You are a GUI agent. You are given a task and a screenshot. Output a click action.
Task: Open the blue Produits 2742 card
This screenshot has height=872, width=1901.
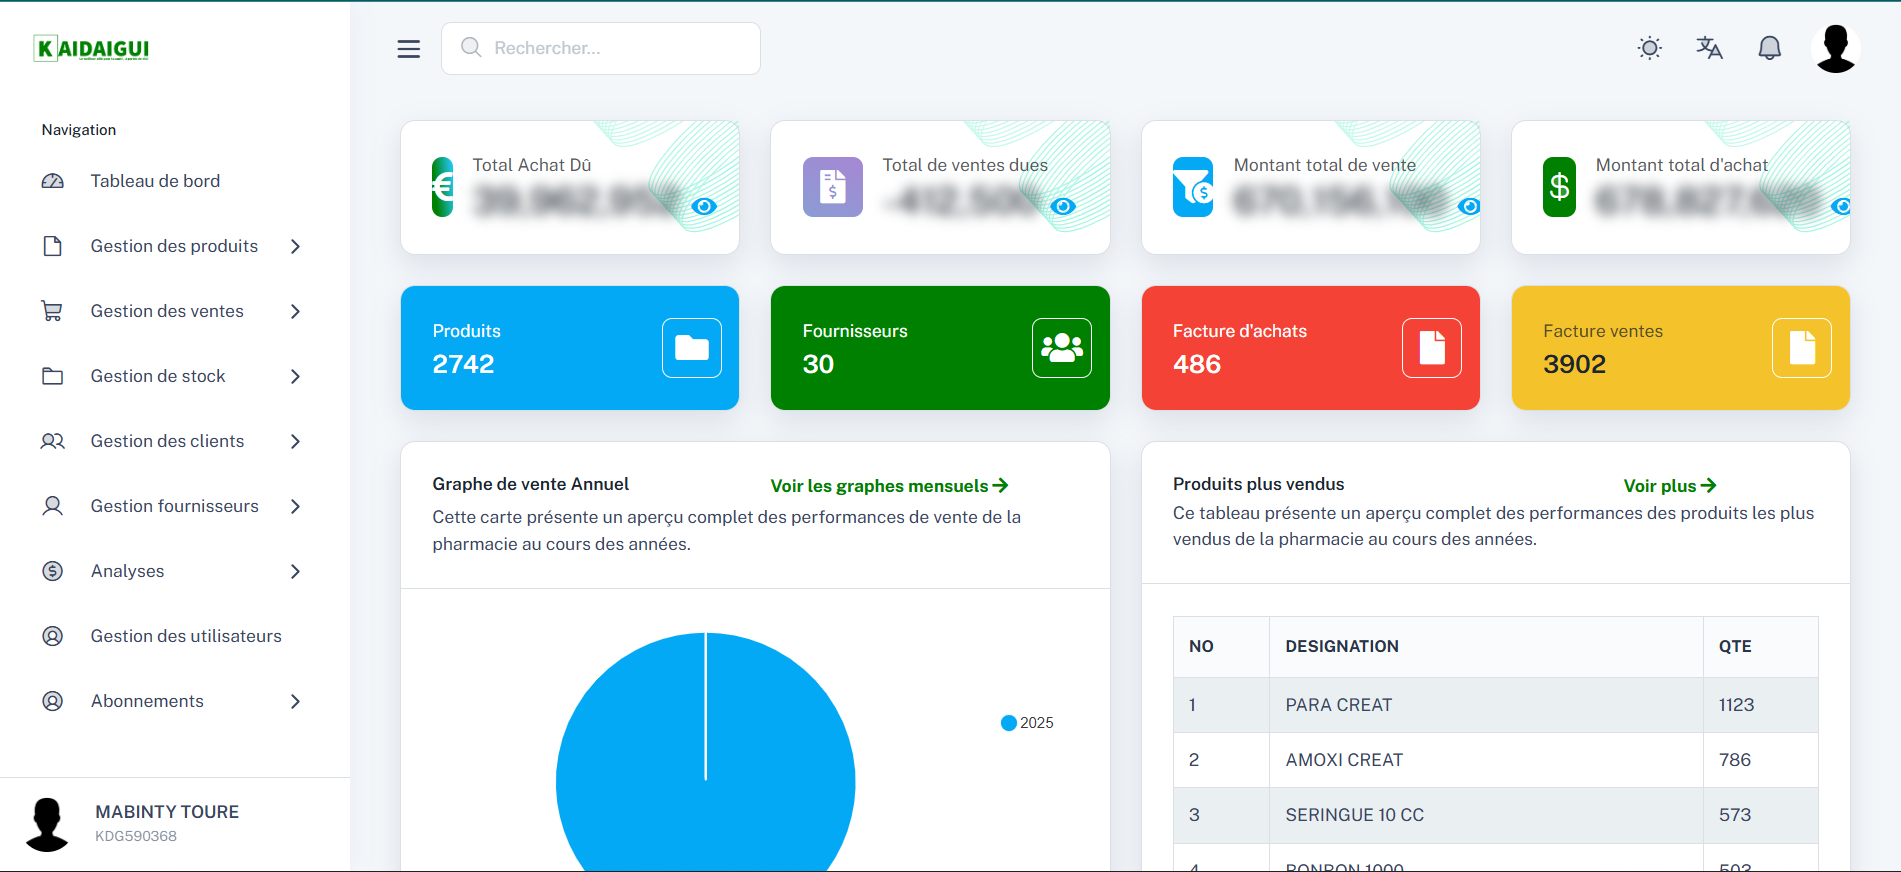570,348
